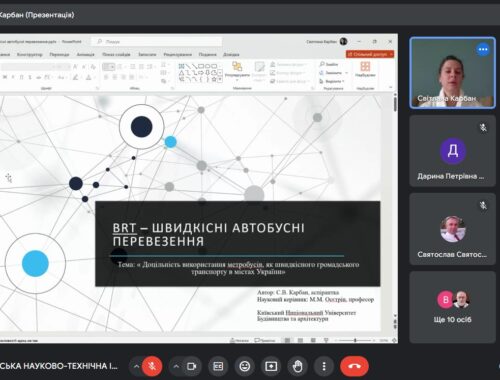Viewport: 500px width, 380px height.
Task: Open the 'Ще 10 осіб' participants tile
Action: pos(452,307)
